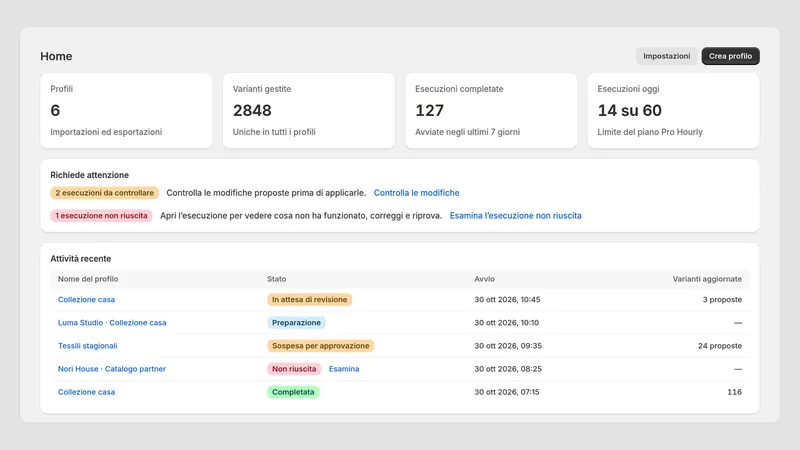800x450 pixels.
Task: Click the Stato column header
Action: 277,279
